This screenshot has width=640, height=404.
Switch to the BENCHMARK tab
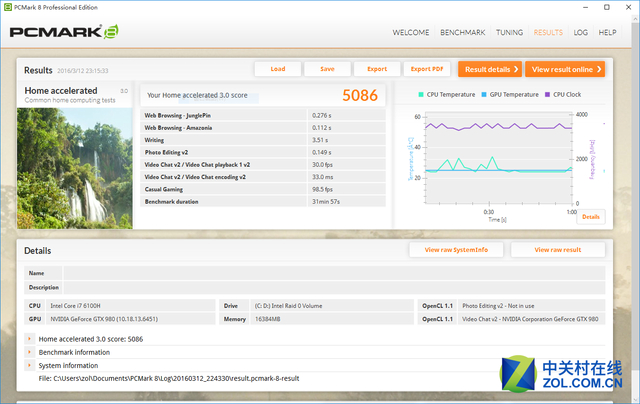pos(463,32)
